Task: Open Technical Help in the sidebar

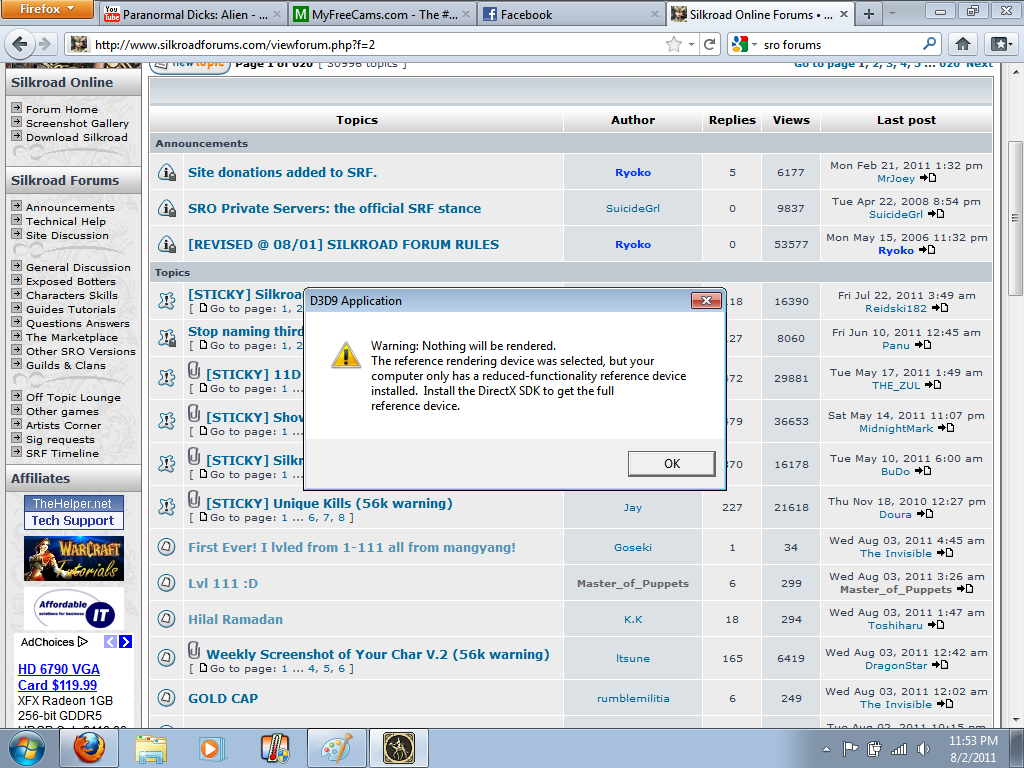Action: (65, 221)
